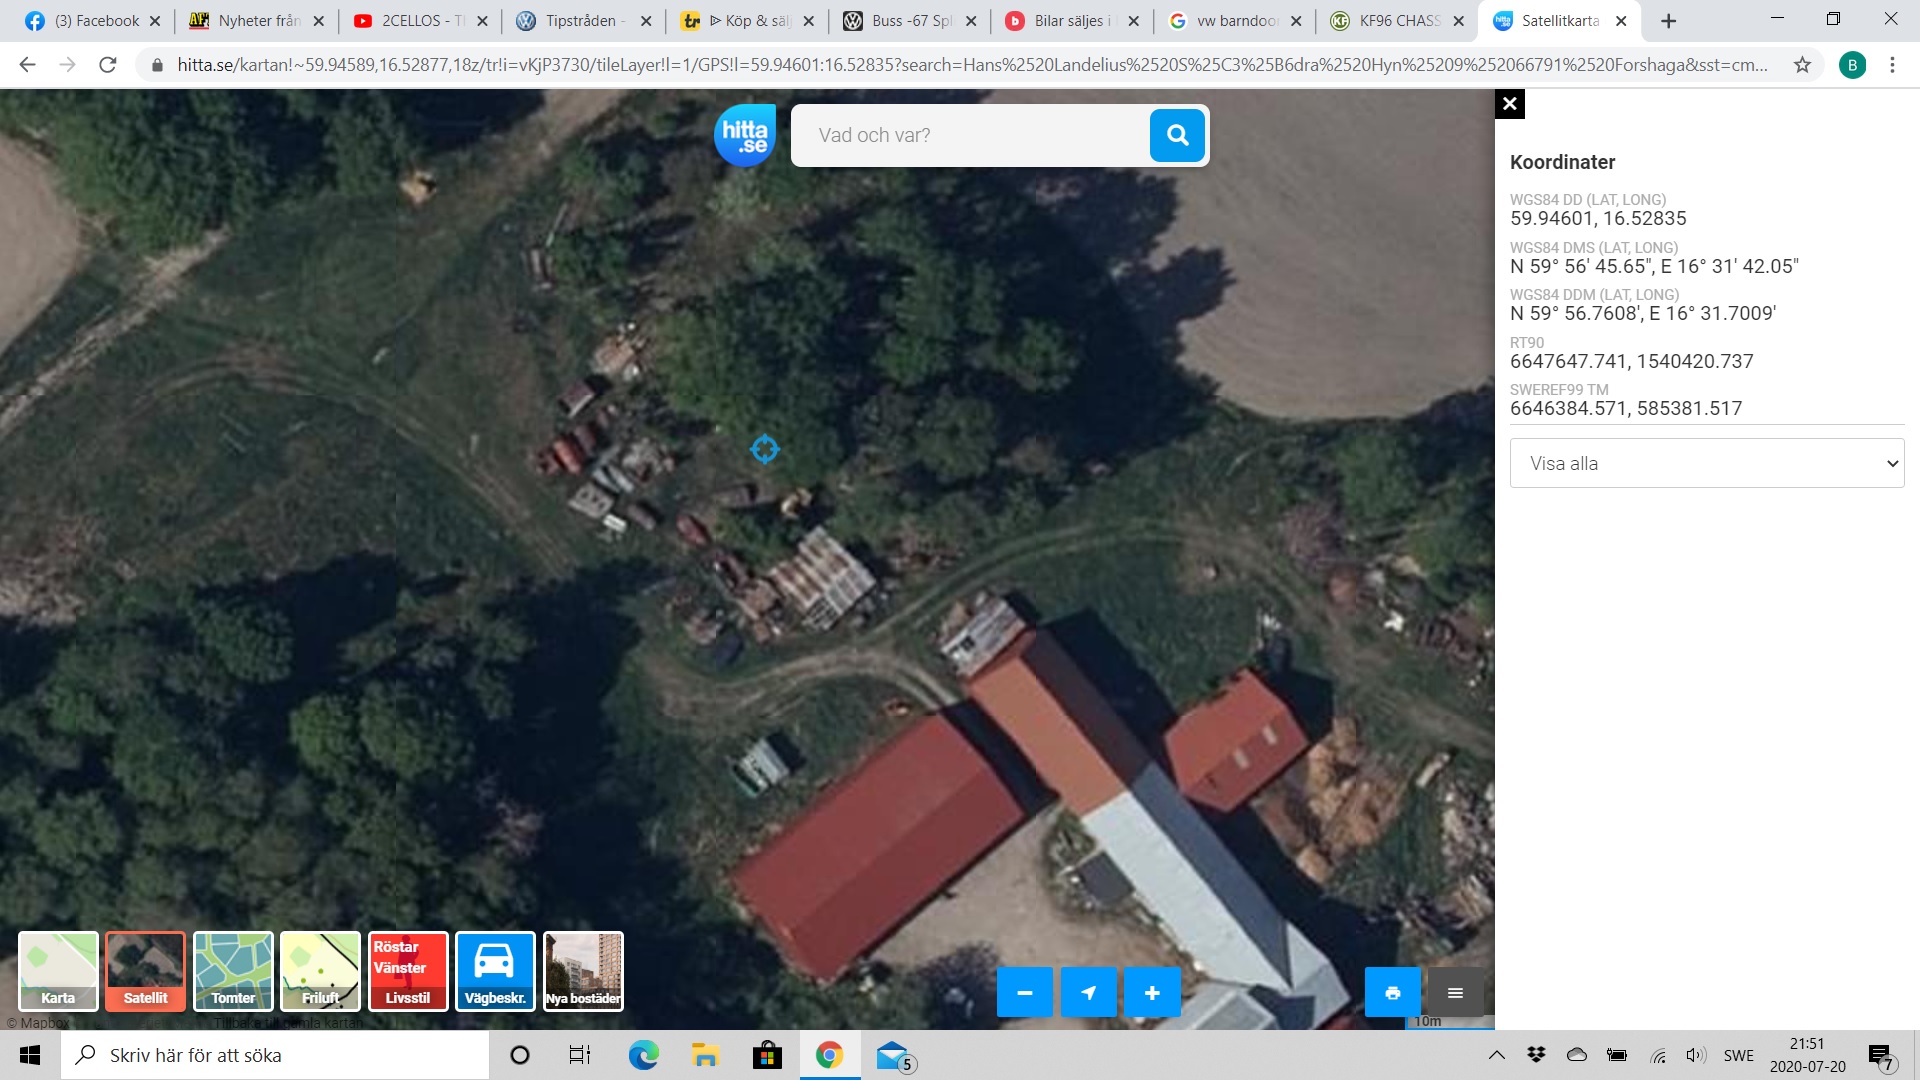The image size is (1920, 1080).
Task: Print the map using printer icon
Action: [x=1392, y=992]
